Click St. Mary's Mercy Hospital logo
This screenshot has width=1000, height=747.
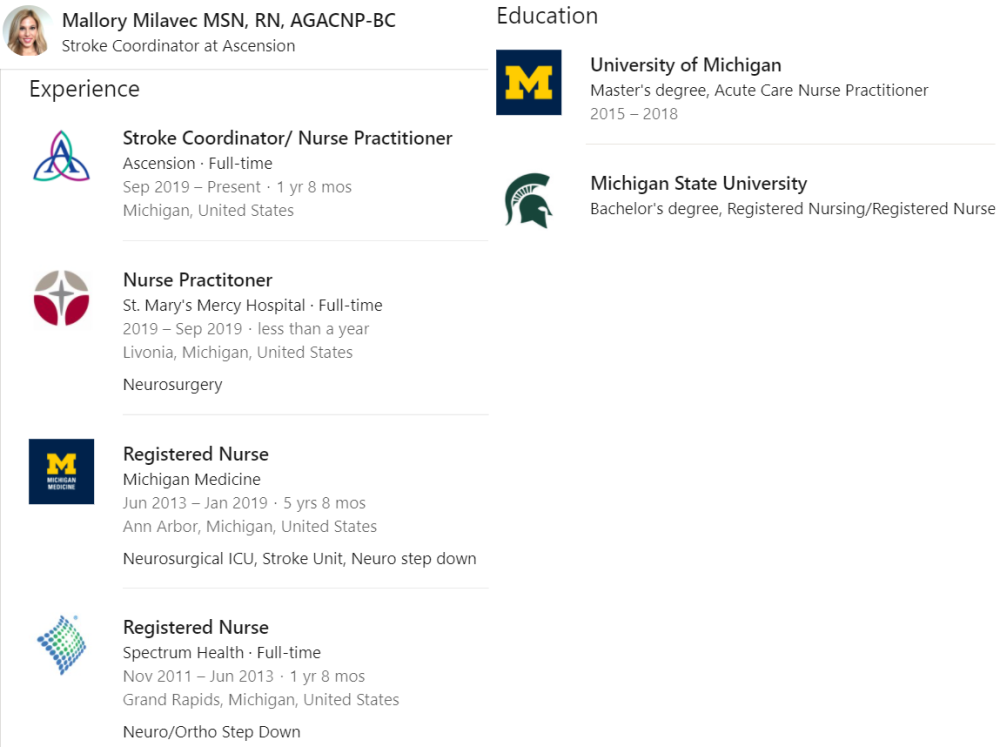(61, 298)
